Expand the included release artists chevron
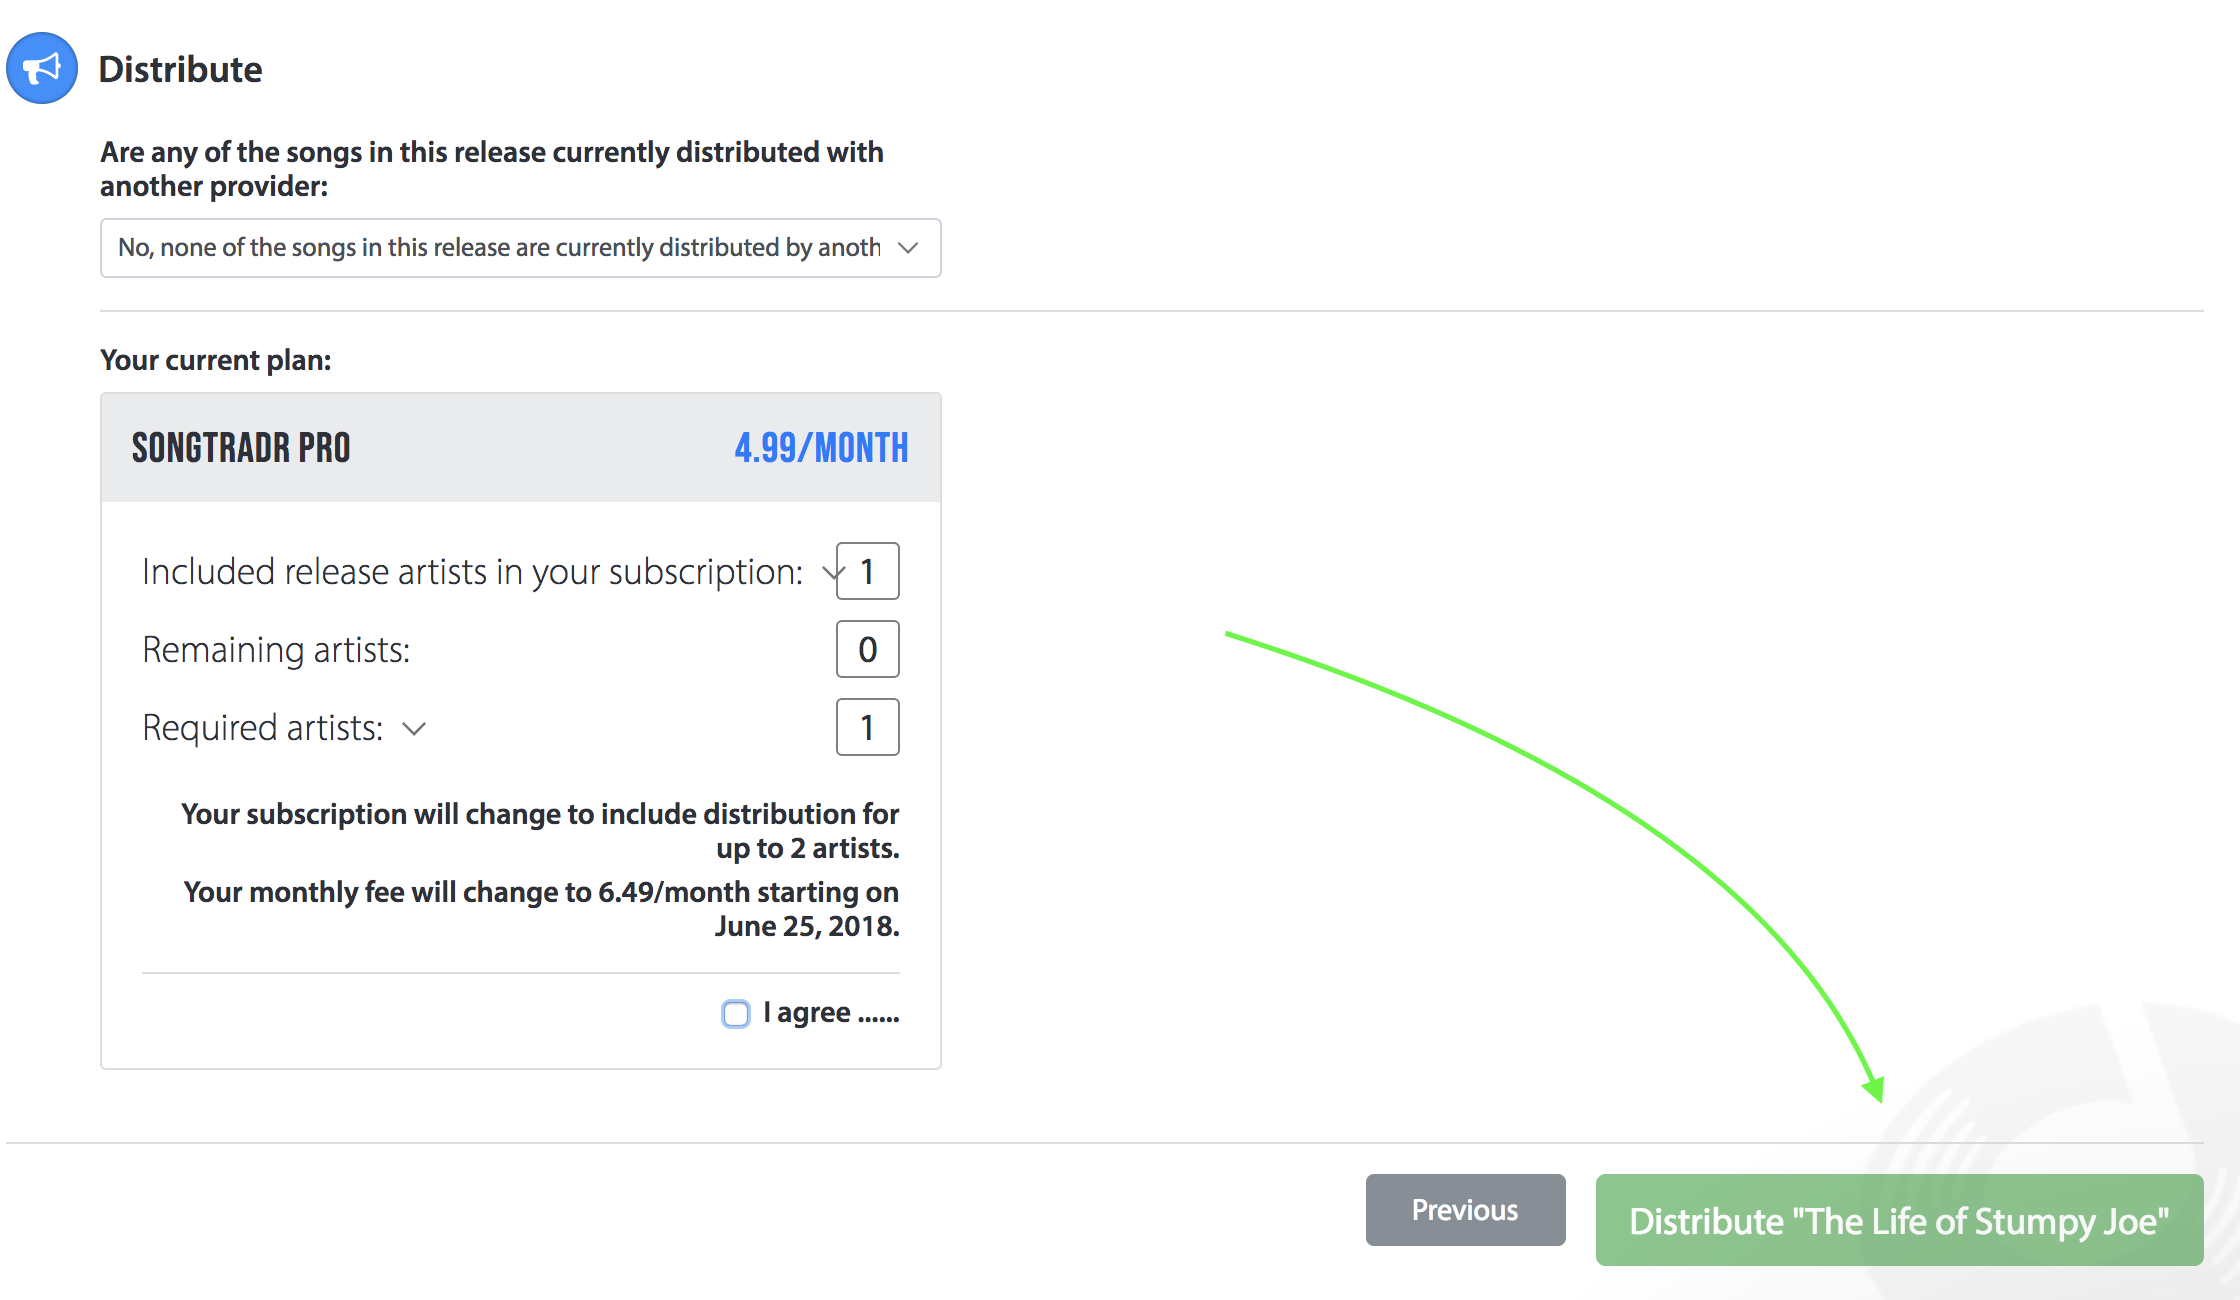2240x1300 pixels. [x=831, y=573]
